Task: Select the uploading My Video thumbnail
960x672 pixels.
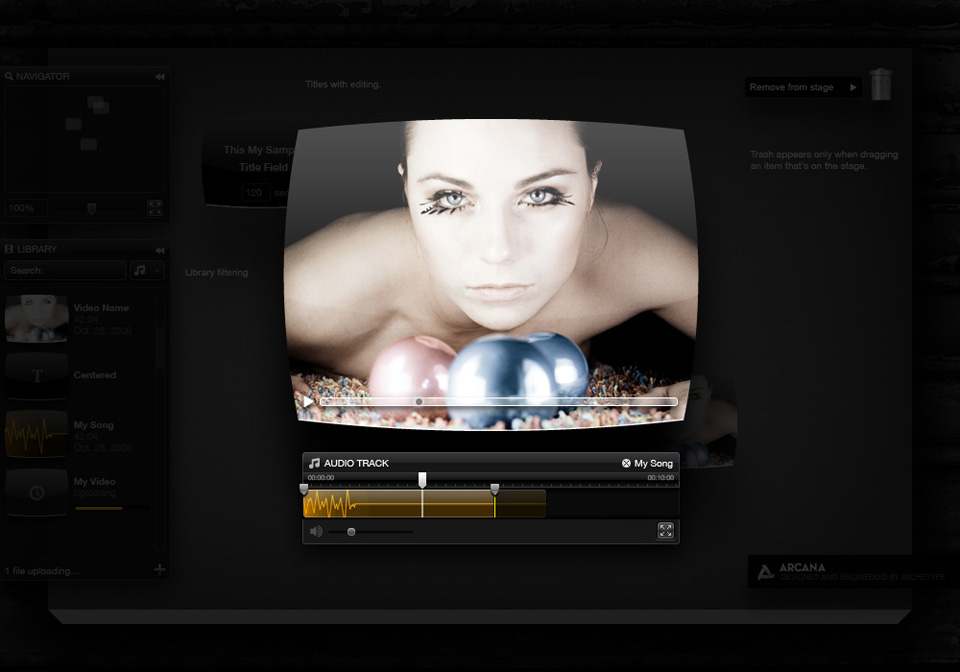Action: coord(37,492)
